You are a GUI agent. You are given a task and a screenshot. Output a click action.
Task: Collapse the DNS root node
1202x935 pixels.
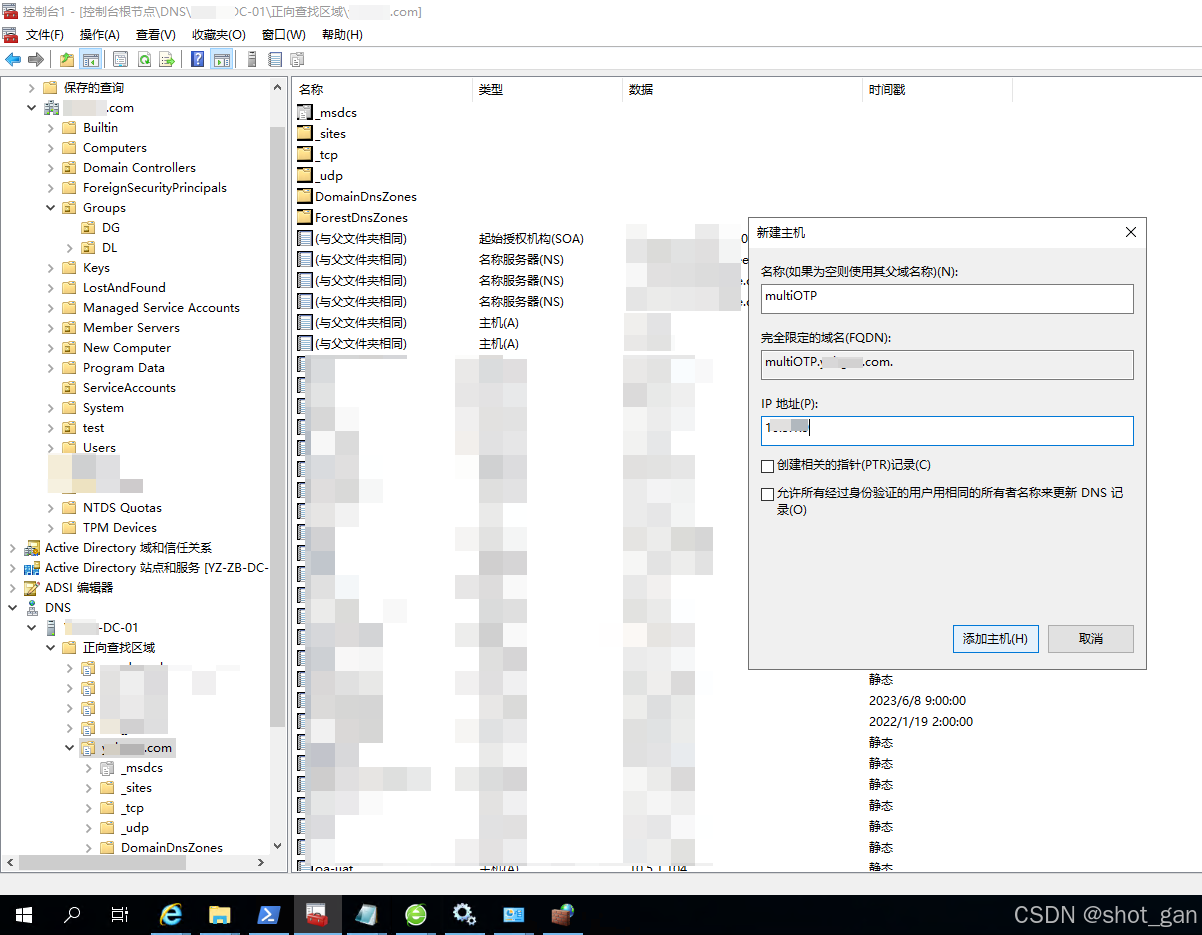click(13, 608)
